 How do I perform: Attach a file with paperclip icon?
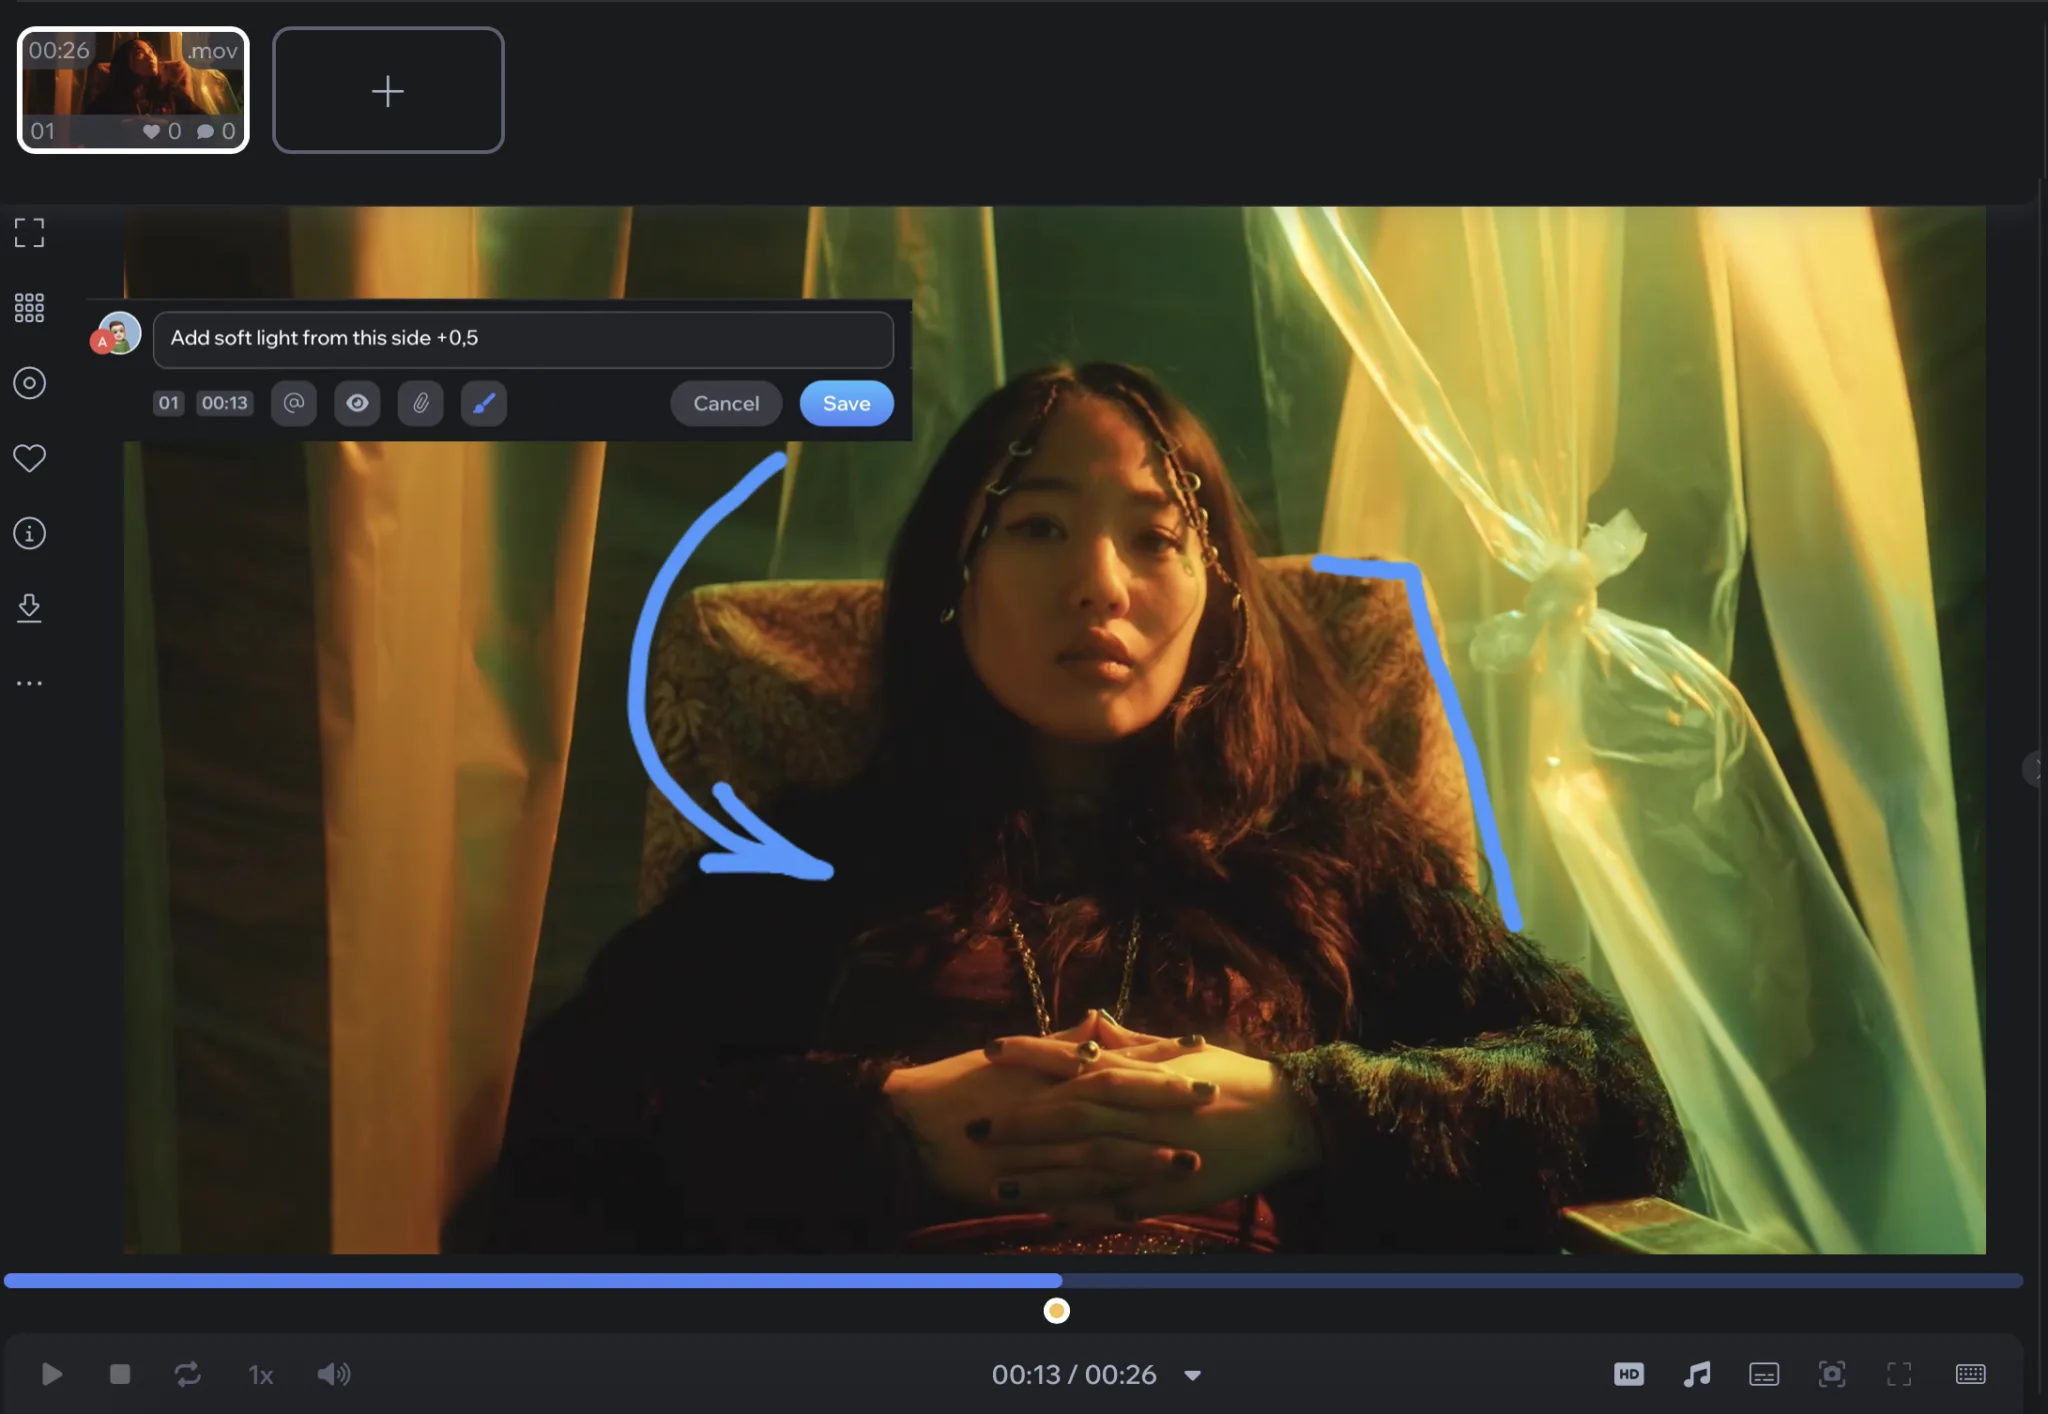[420, 403]
